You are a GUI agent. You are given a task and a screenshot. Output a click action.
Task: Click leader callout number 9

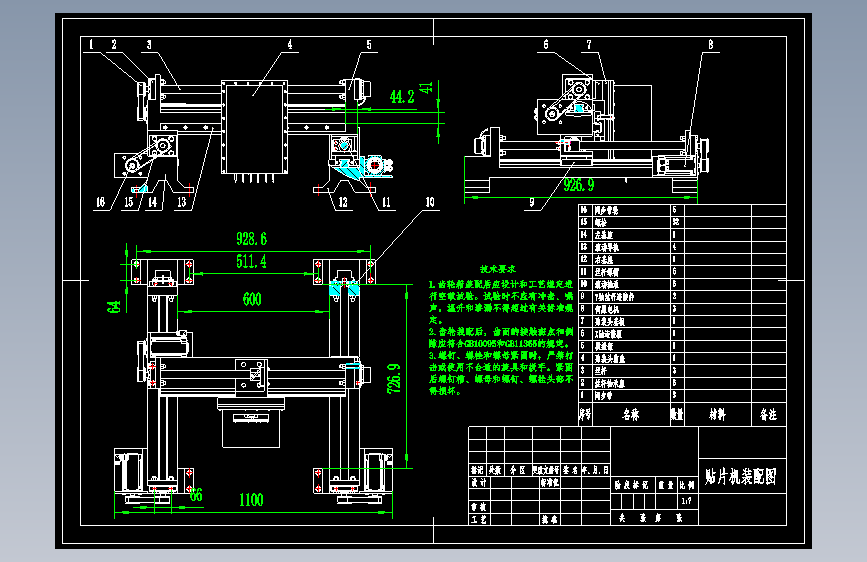click(x=531, y=202)
